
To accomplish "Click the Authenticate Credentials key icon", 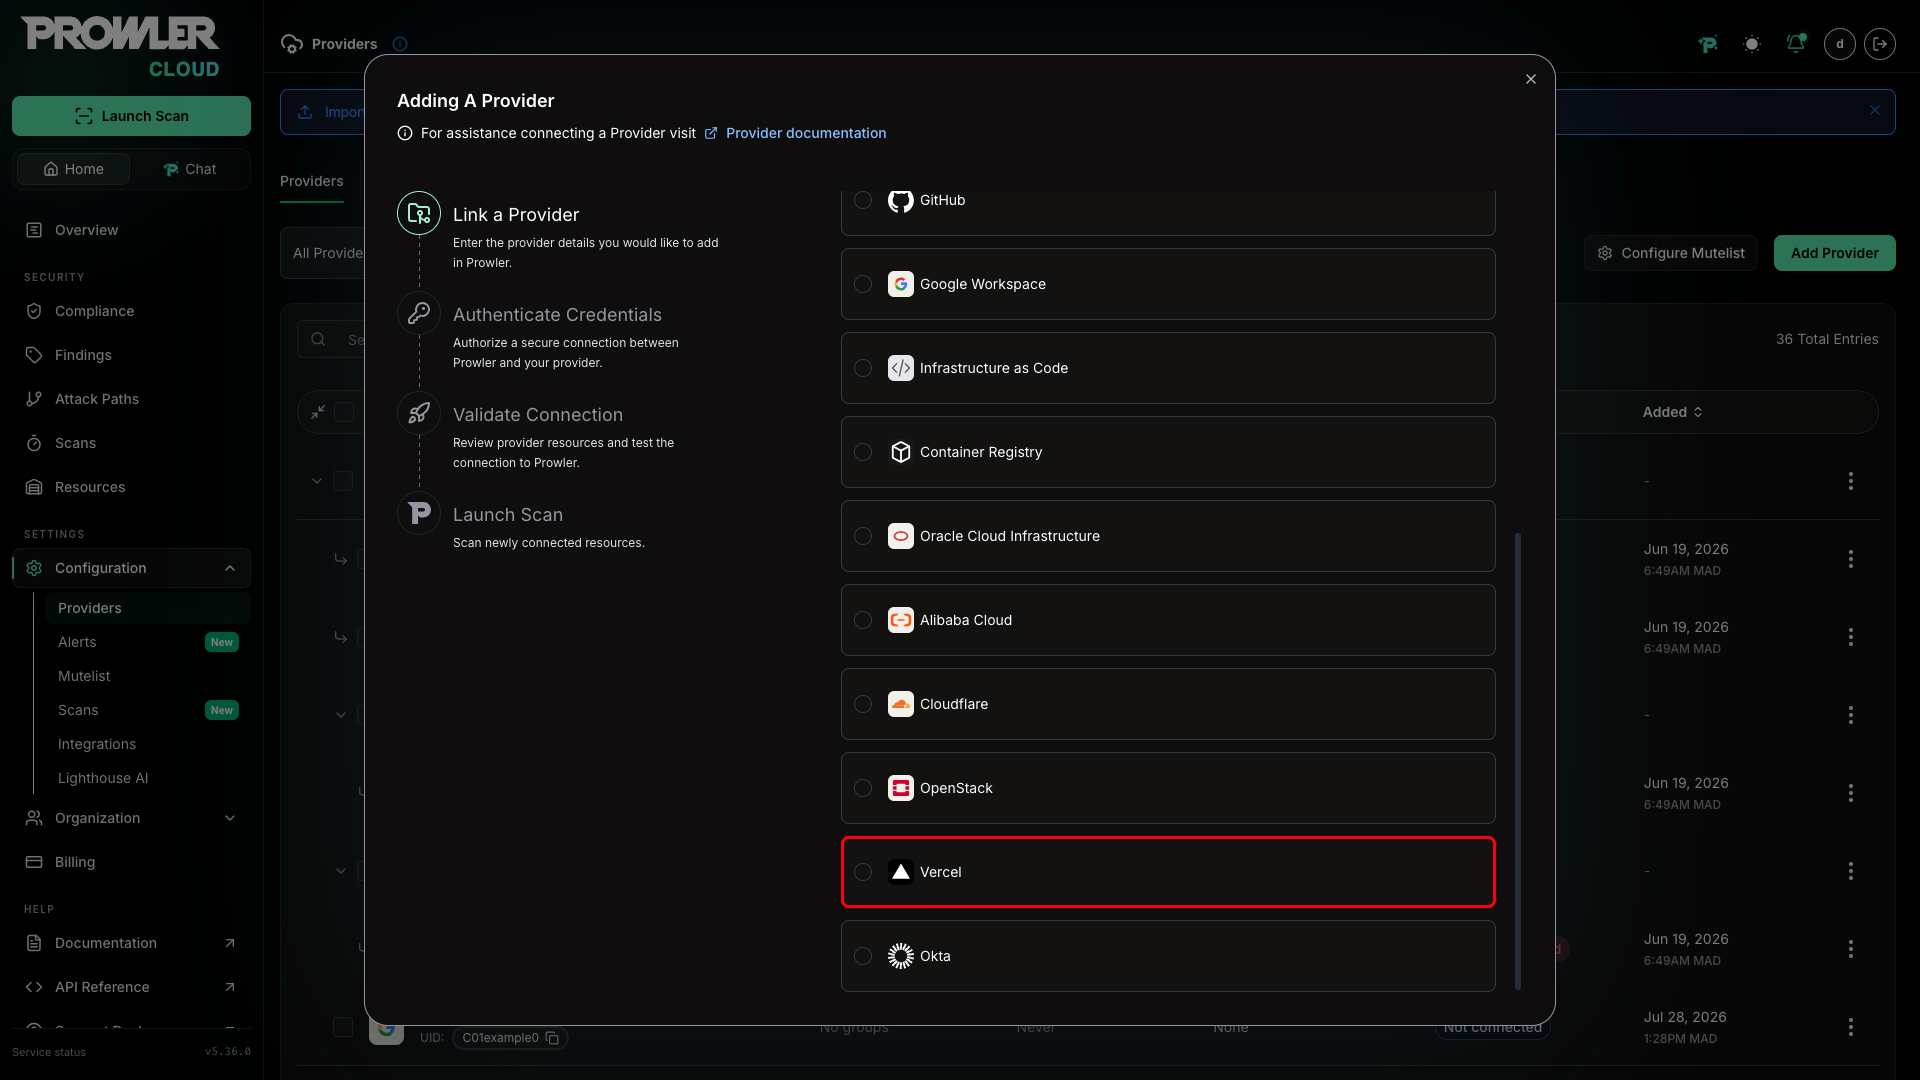I will coord(419,313).
